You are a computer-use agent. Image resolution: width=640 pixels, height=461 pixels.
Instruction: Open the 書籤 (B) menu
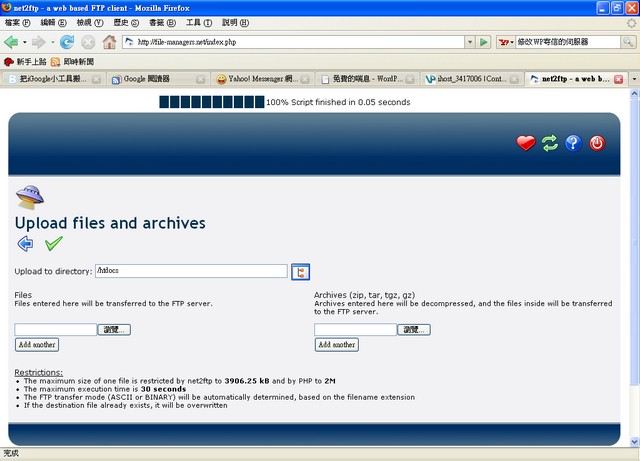162,23
